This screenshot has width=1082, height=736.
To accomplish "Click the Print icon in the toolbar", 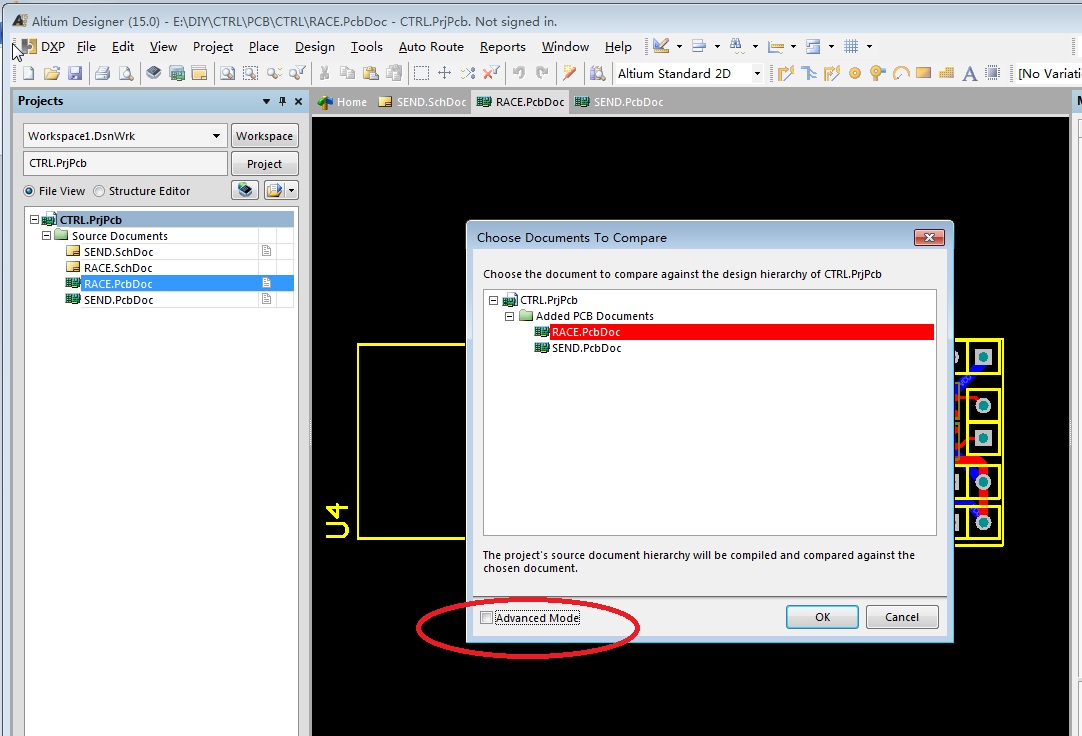I will click(x=103, y=73).
